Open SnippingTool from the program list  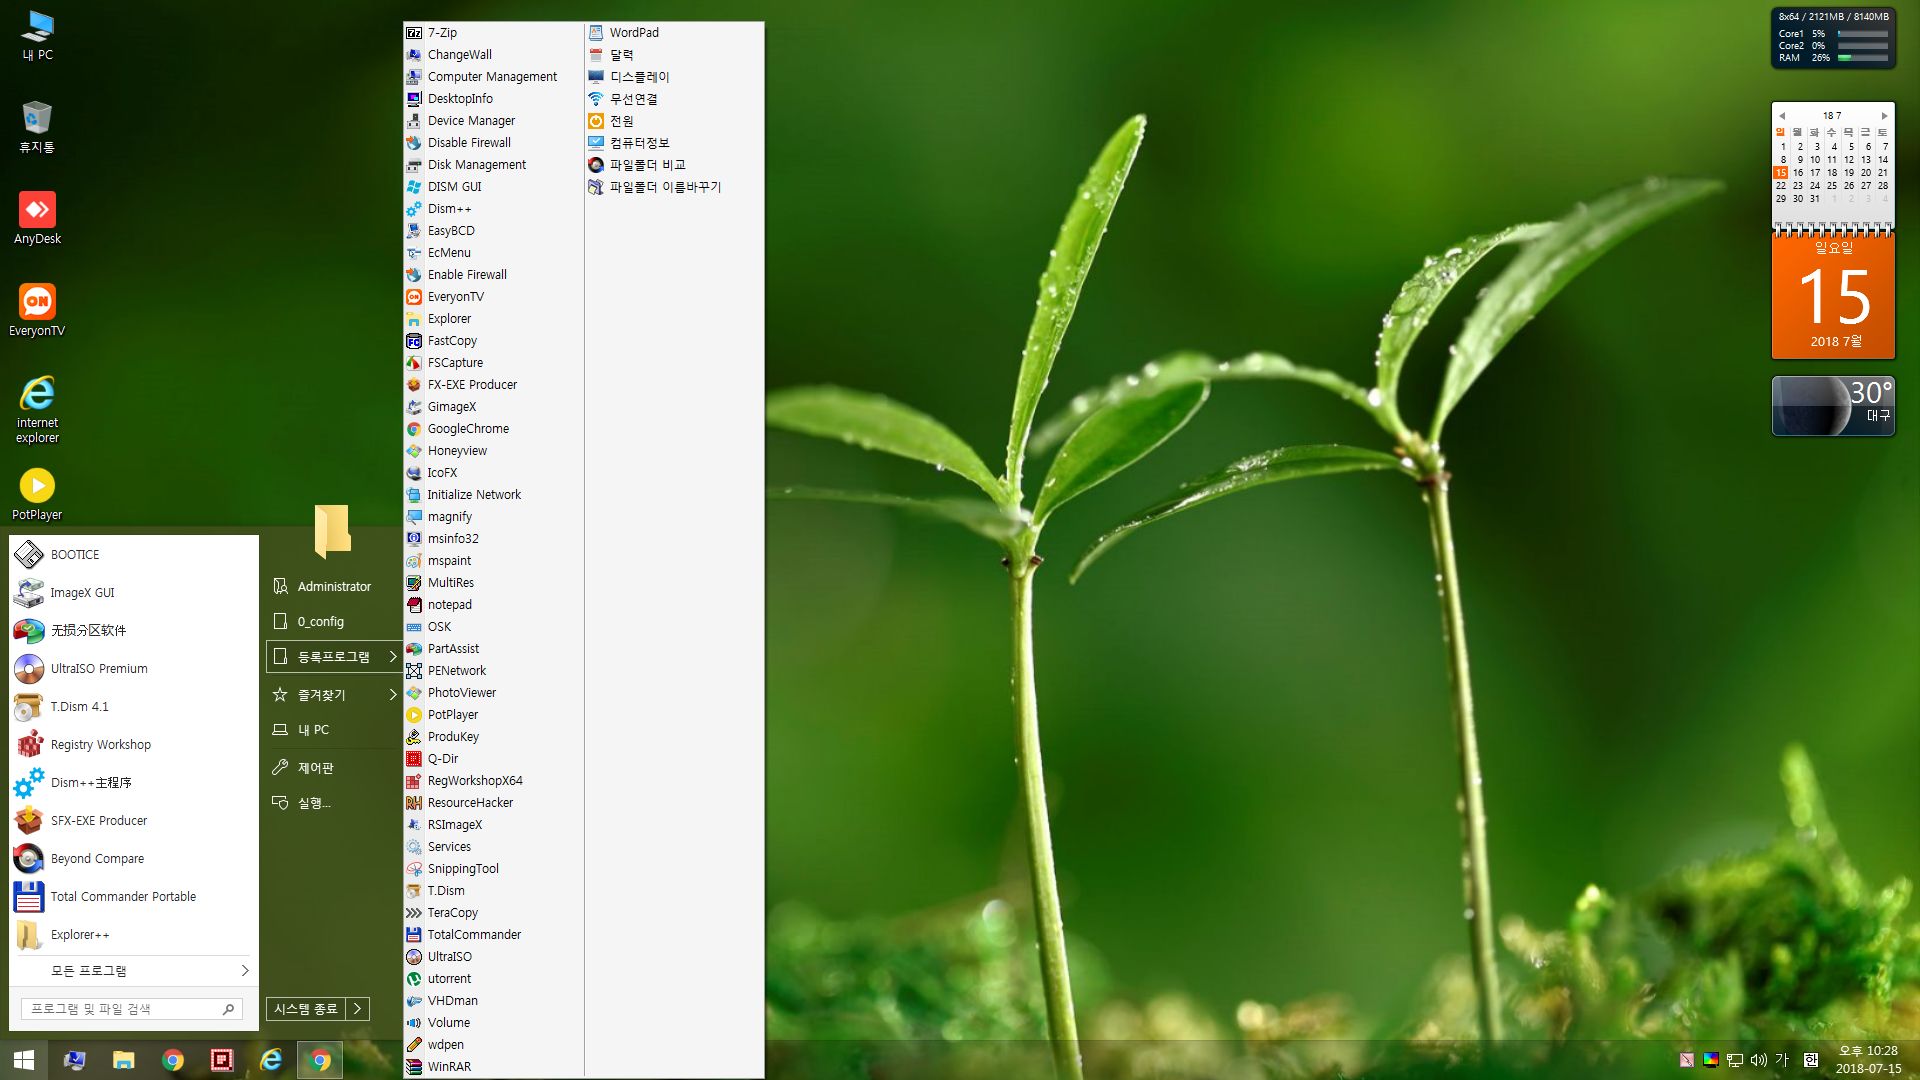pos(493,869)
